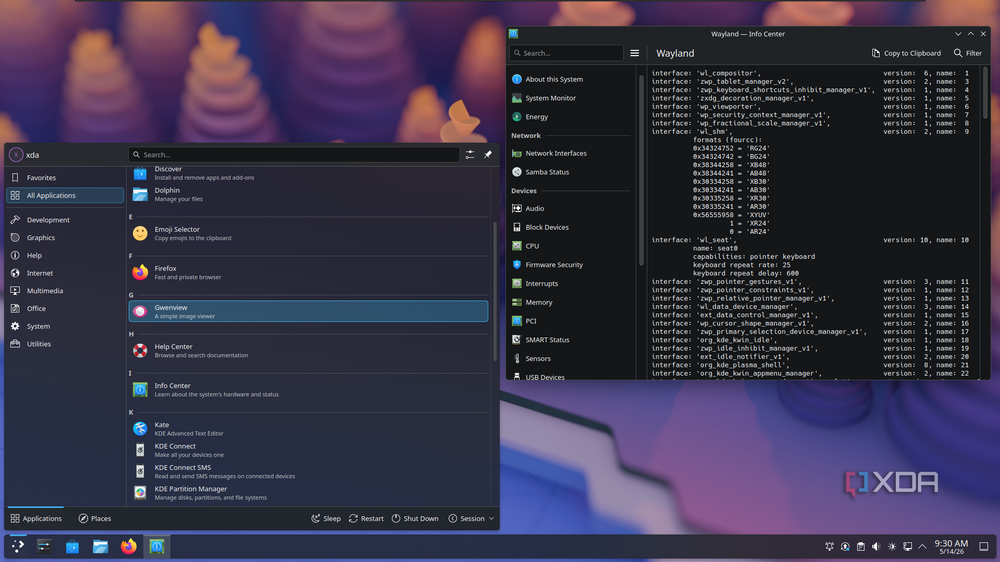Click the Restart button
Viewport: 1000px width, 562px height.
click(x=366, y=519)
